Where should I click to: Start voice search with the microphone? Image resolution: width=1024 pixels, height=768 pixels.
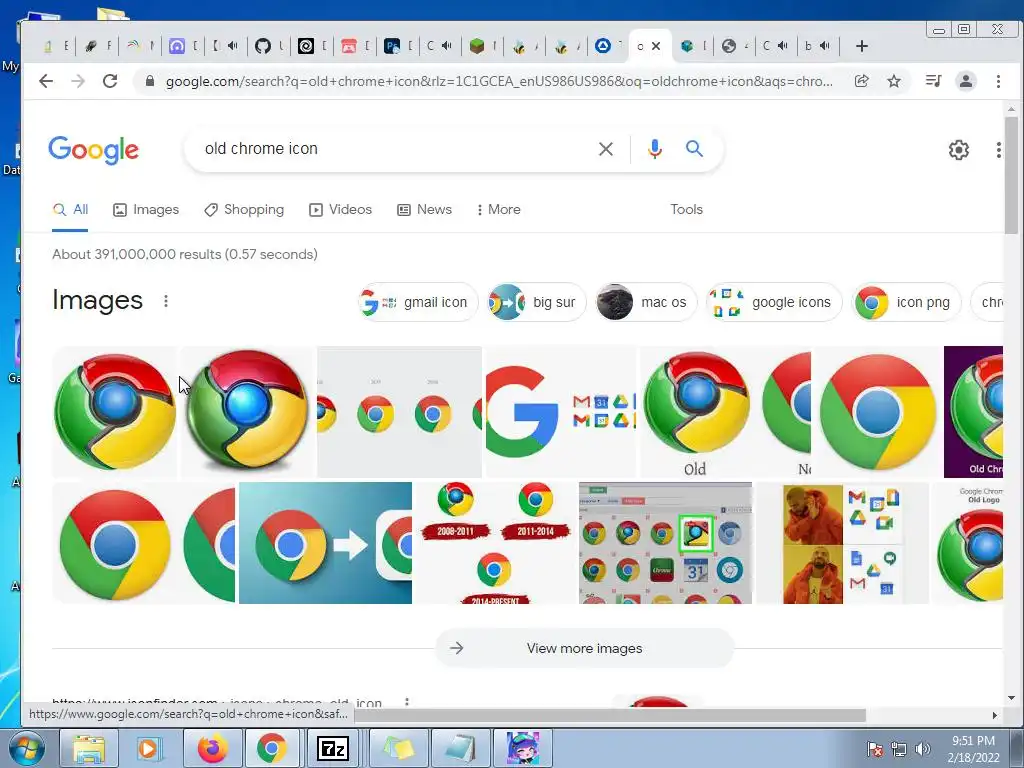click(654, 149)
